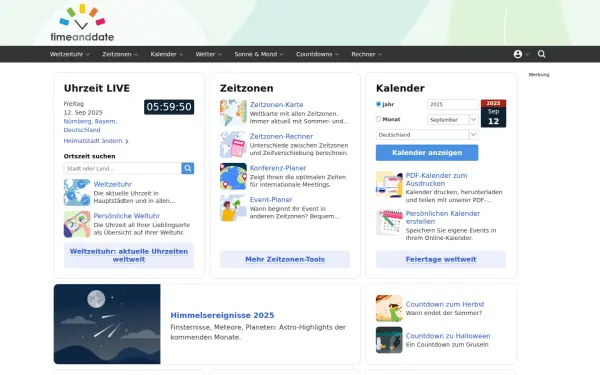Open the Persönlichen Kalender erstellen icon
The image size is (600, 375).
(x=389, y=222)
